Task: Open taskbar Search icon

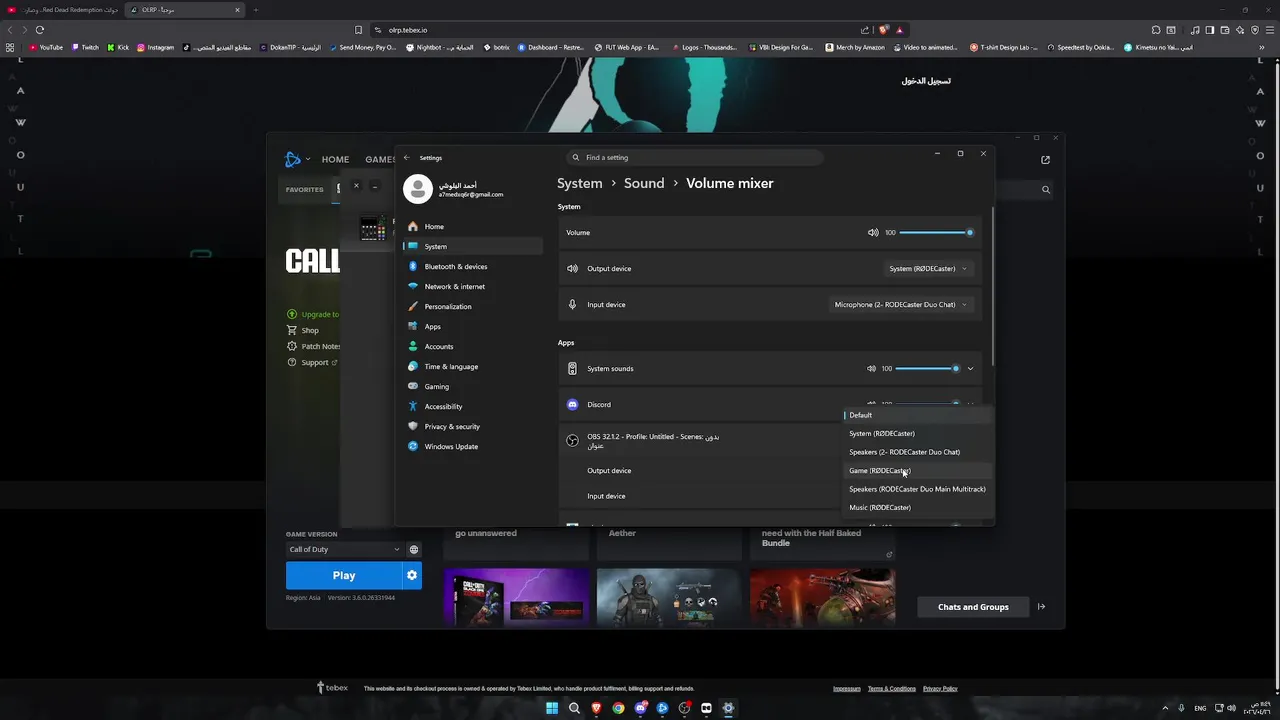Action: (574, 708)
